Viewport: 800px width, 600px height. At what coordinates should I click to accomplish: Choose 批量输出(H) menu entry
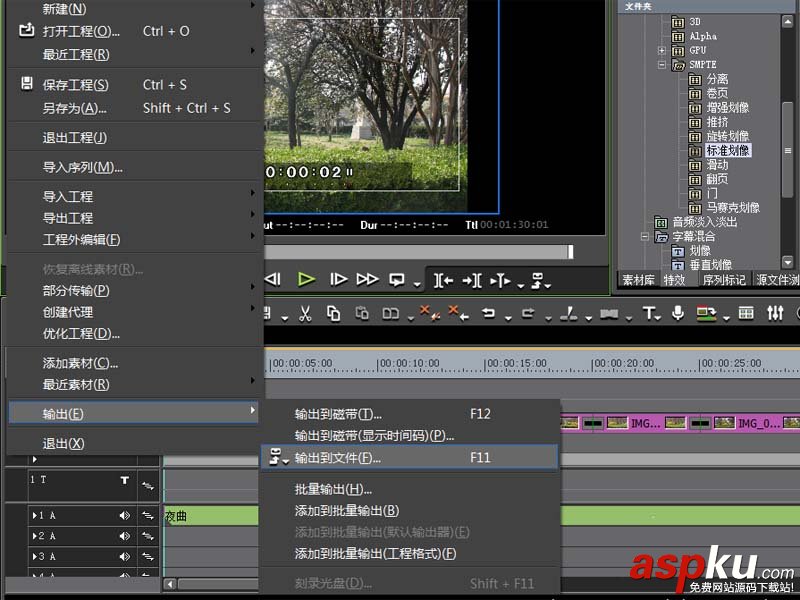[x=409, y=489]
